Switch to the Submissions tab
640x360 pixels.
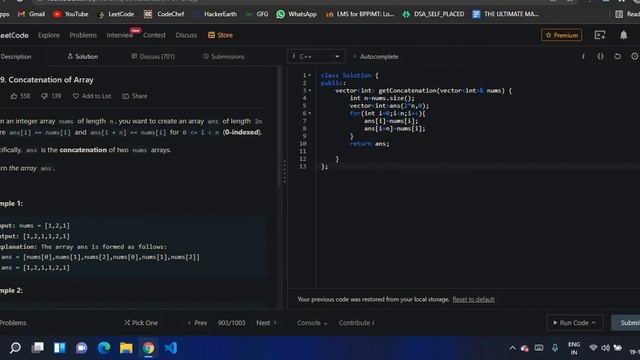224,56
